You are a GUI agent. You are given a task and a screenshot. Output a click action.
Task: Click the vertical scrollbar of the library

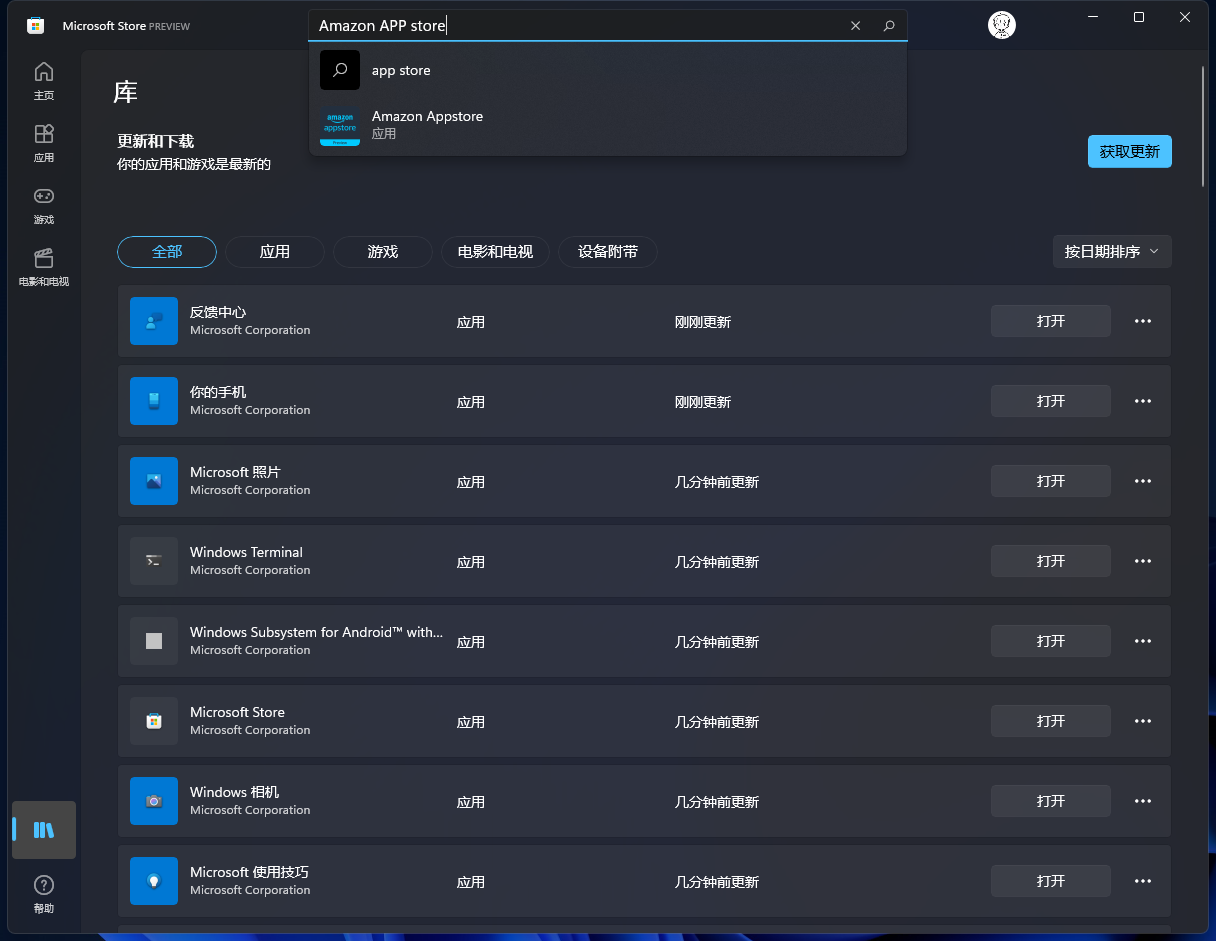tap(1203, 126)
